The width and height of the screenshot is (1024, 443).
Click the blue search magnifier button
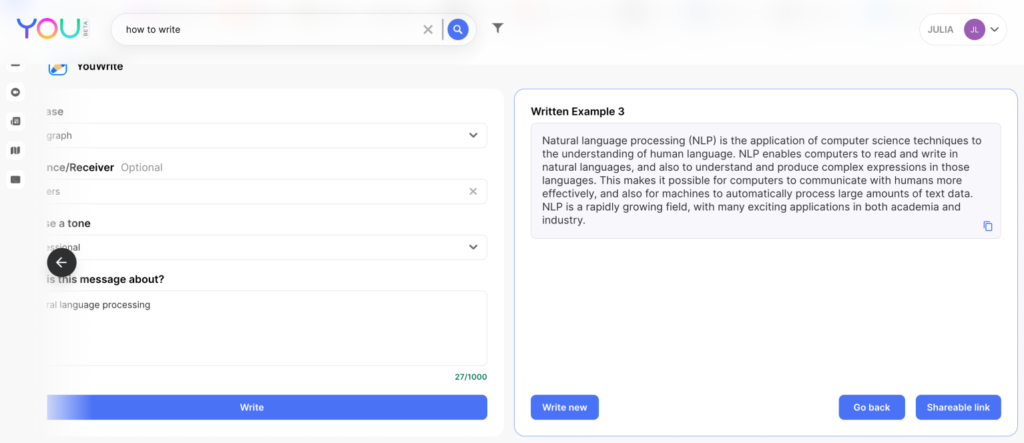pos(457,29)
